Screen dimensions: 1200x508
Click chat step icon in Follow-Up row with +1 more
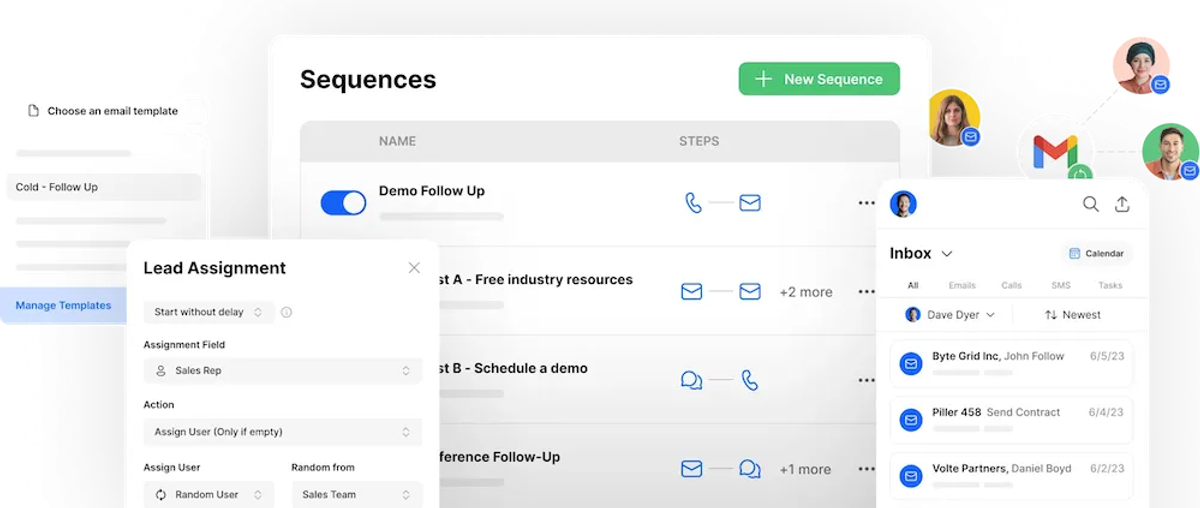[x=750, y=468]
